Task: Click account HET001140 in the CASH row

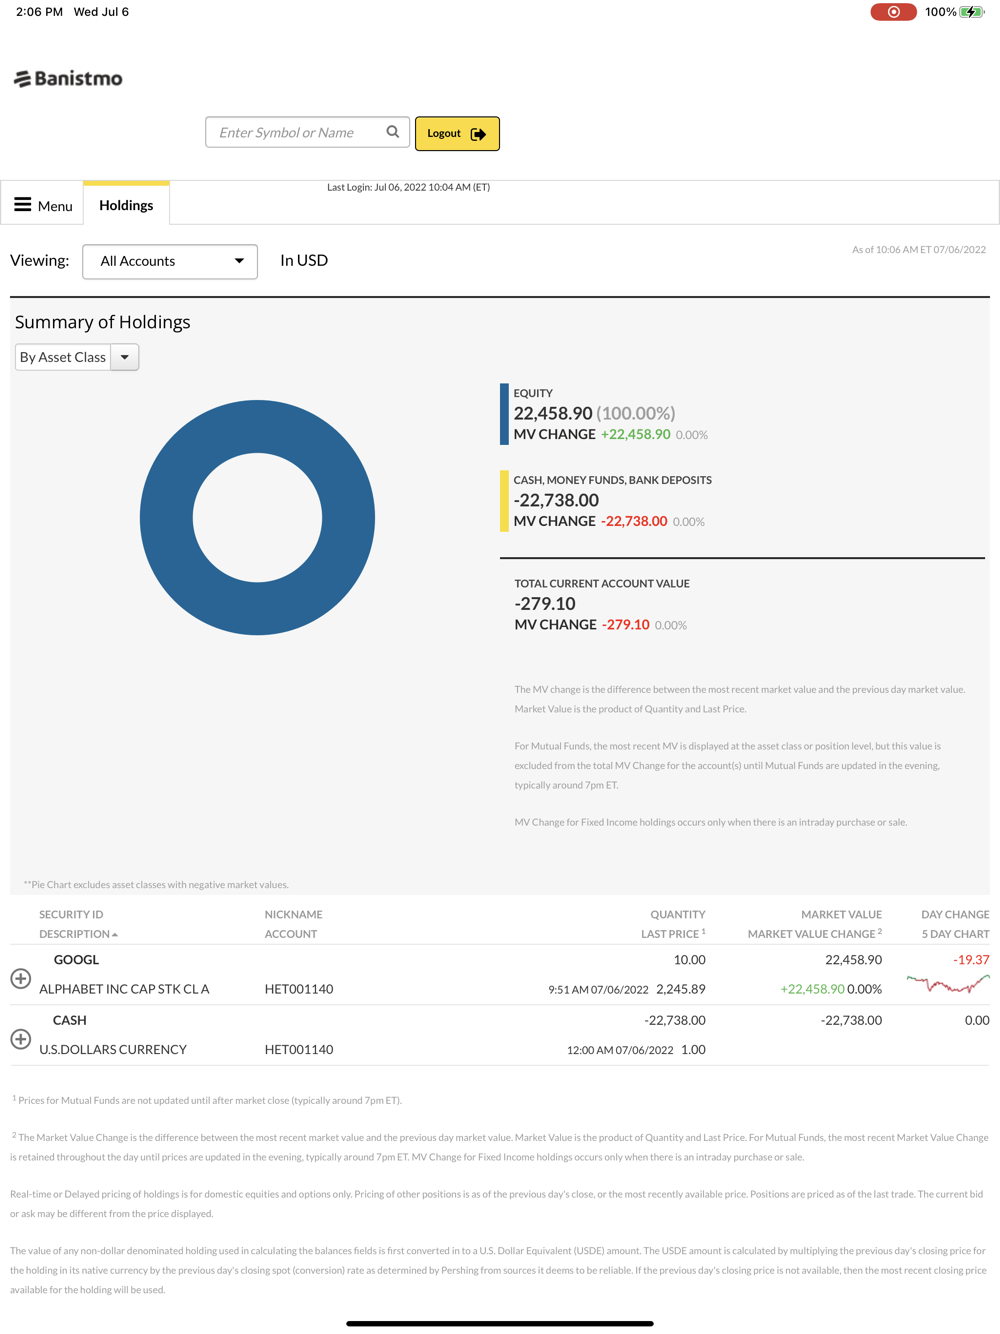Action: pos(299,1049)
